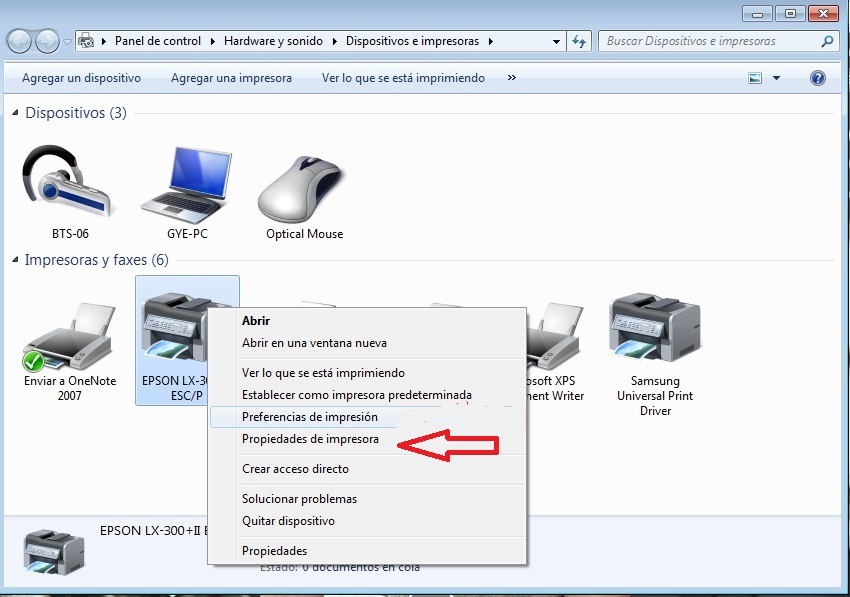Choose Propiedades at the menu bottom
This screenshot has width=850, height=597.
click(x=367, y=550)
